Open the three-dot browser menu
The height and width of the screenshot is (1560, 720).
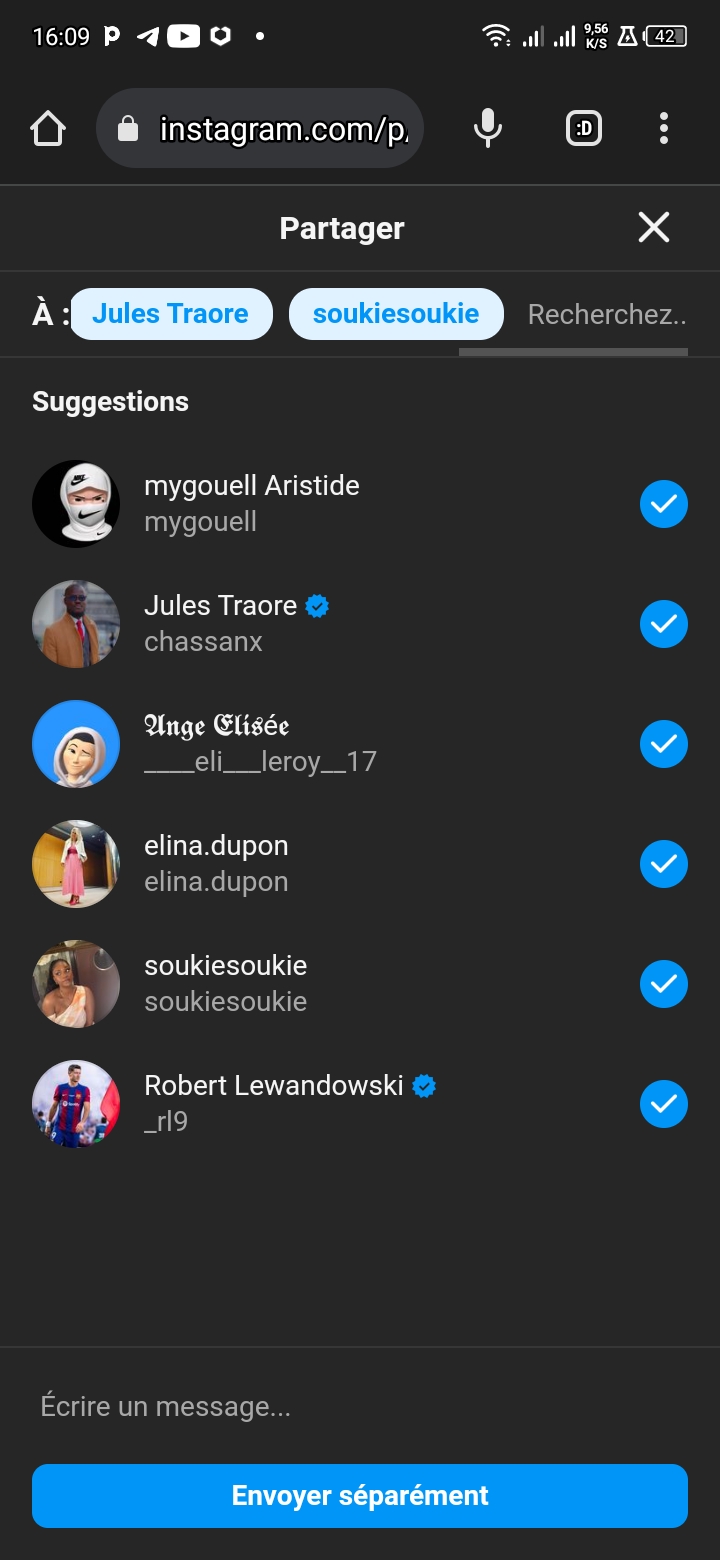click(664, 128)
